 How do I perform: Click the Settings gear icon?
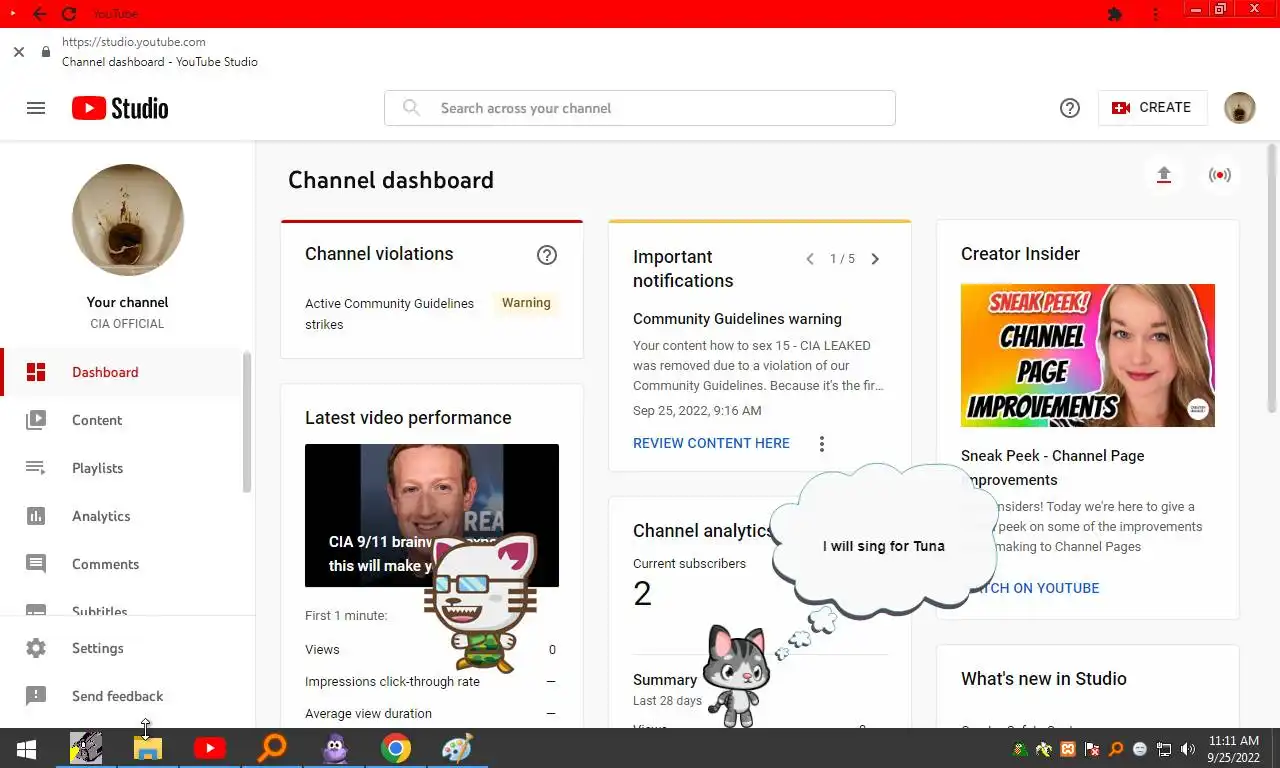[36, 648]
